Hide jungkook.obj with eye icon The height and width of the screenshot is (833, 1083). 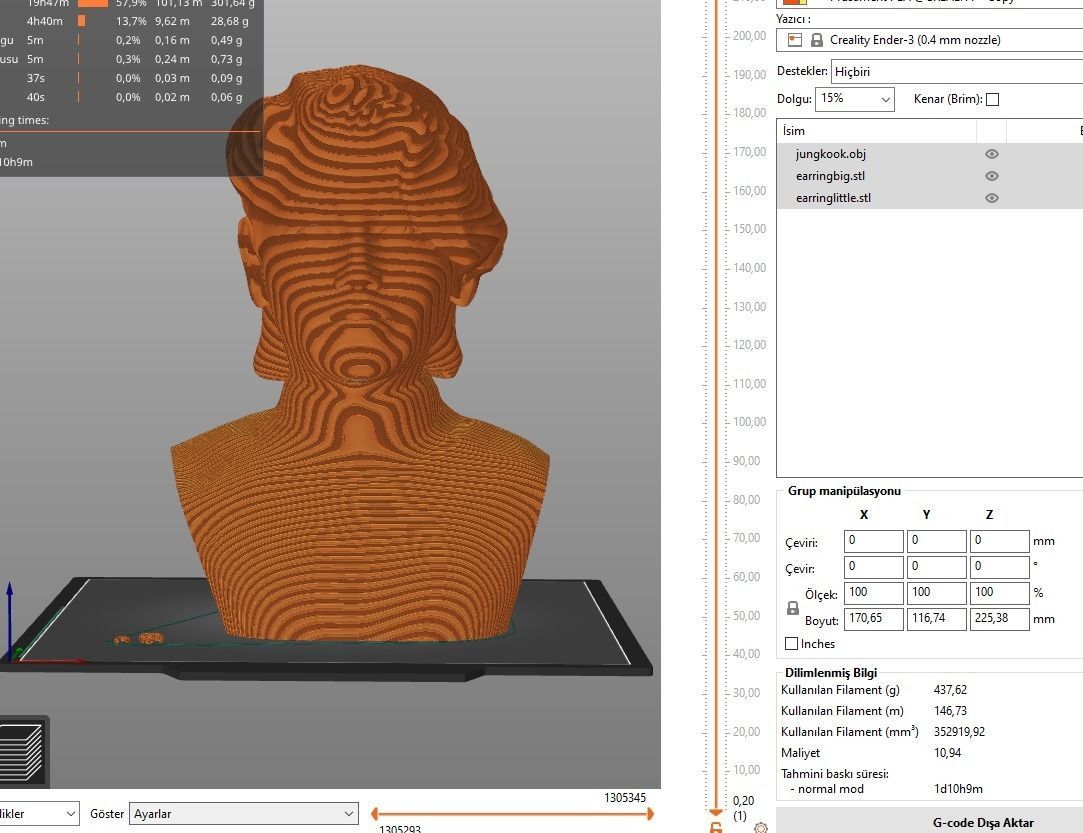click(992, 154)
